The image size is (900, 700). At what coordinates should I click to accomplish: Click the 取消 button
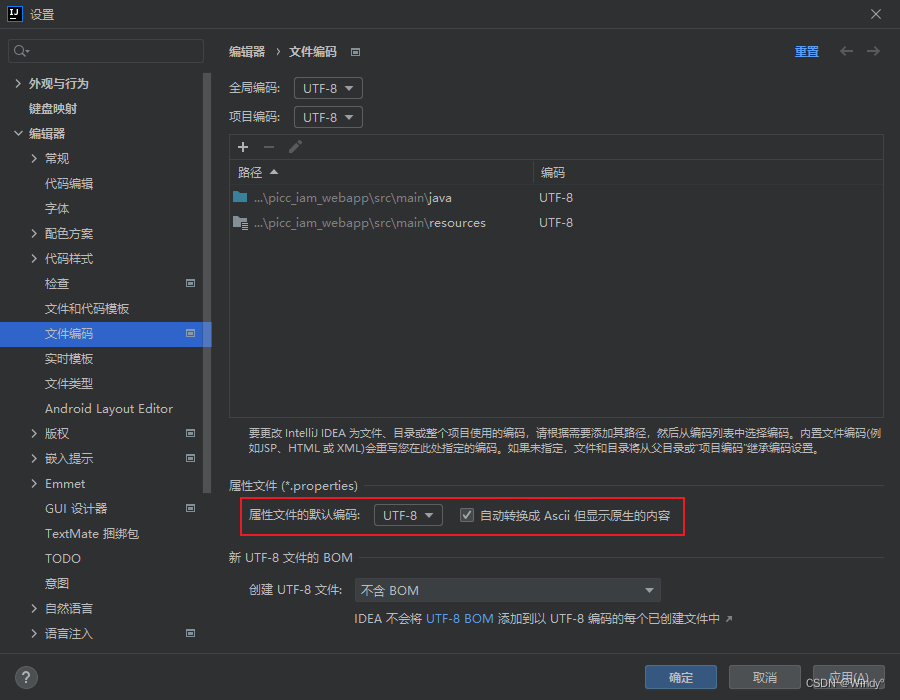[765, 677]
